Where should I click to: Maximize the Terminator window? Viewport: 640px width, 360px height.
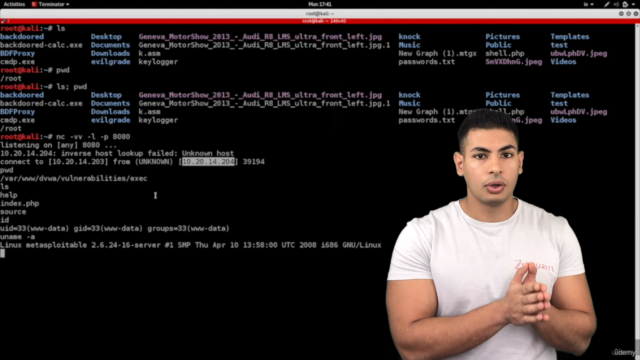click(x=629, y=13)
